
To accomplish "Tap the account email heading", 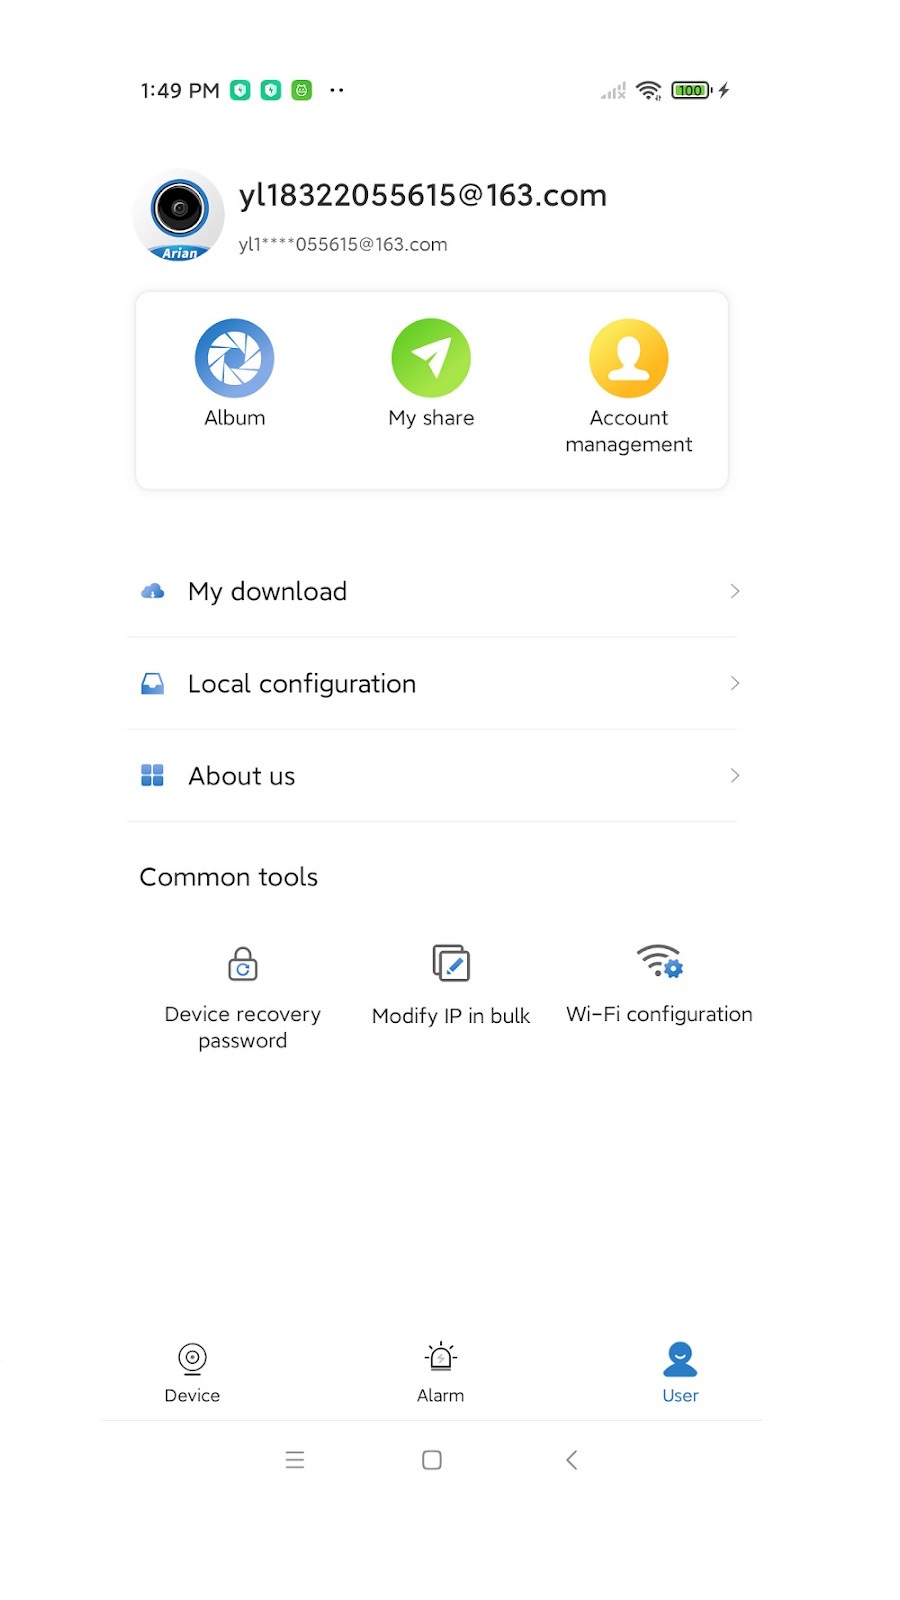I will [423, 195].
